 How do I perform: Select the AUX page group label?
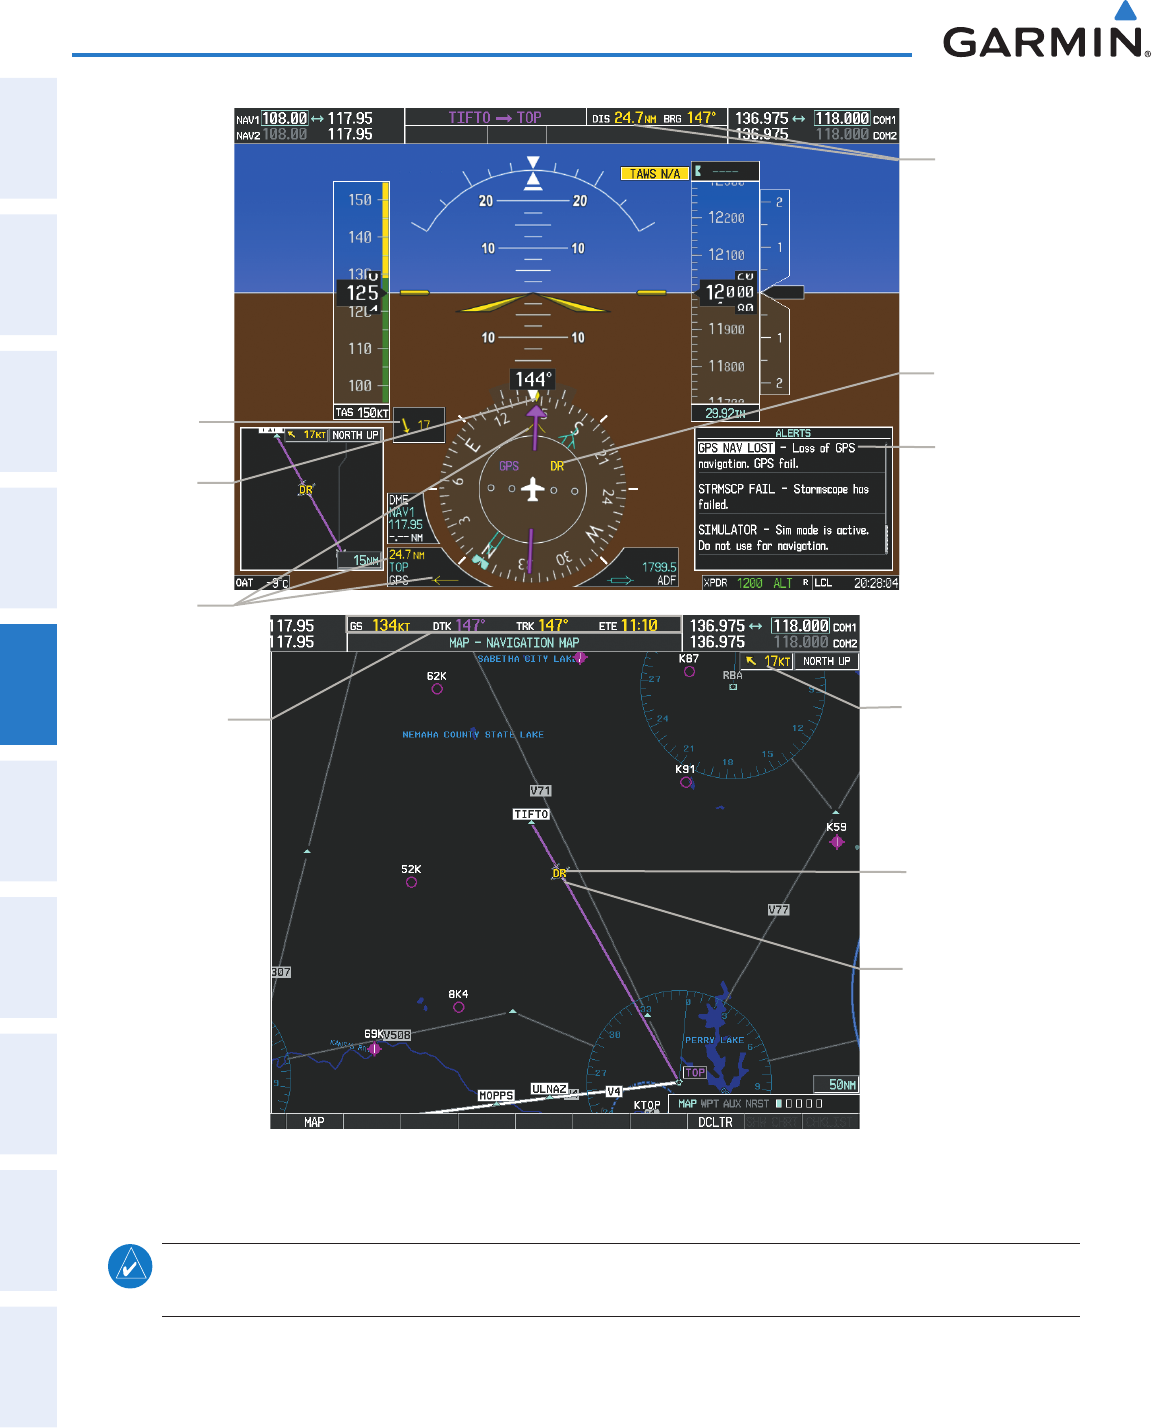732,1104
